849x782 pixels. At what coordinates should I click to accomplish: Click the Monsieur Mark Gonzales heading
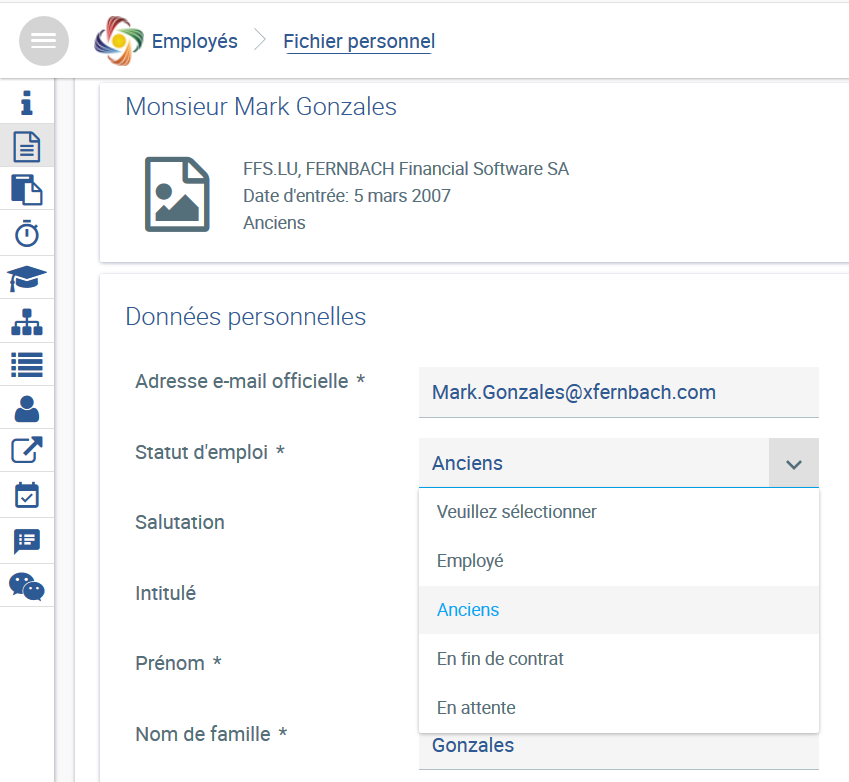click(261, 107)
